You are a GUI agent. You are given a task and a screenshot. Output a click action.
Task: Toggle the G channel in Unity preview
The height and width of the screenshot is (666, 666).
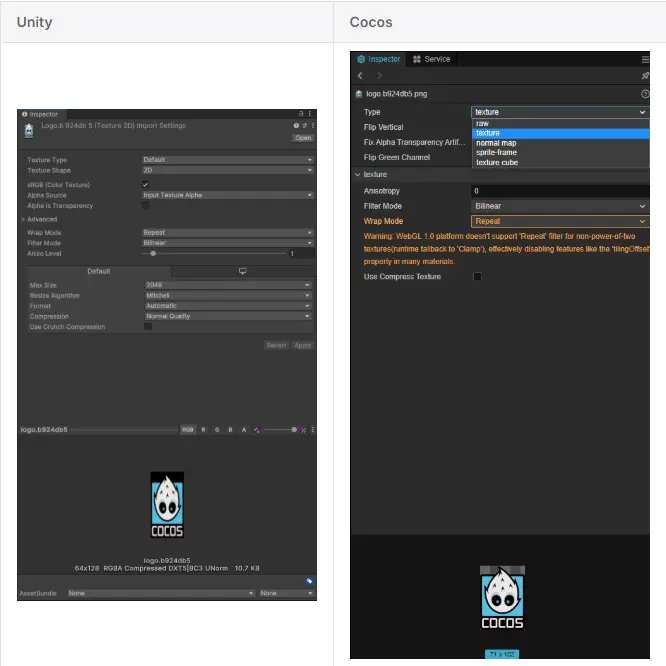point(217,430)
